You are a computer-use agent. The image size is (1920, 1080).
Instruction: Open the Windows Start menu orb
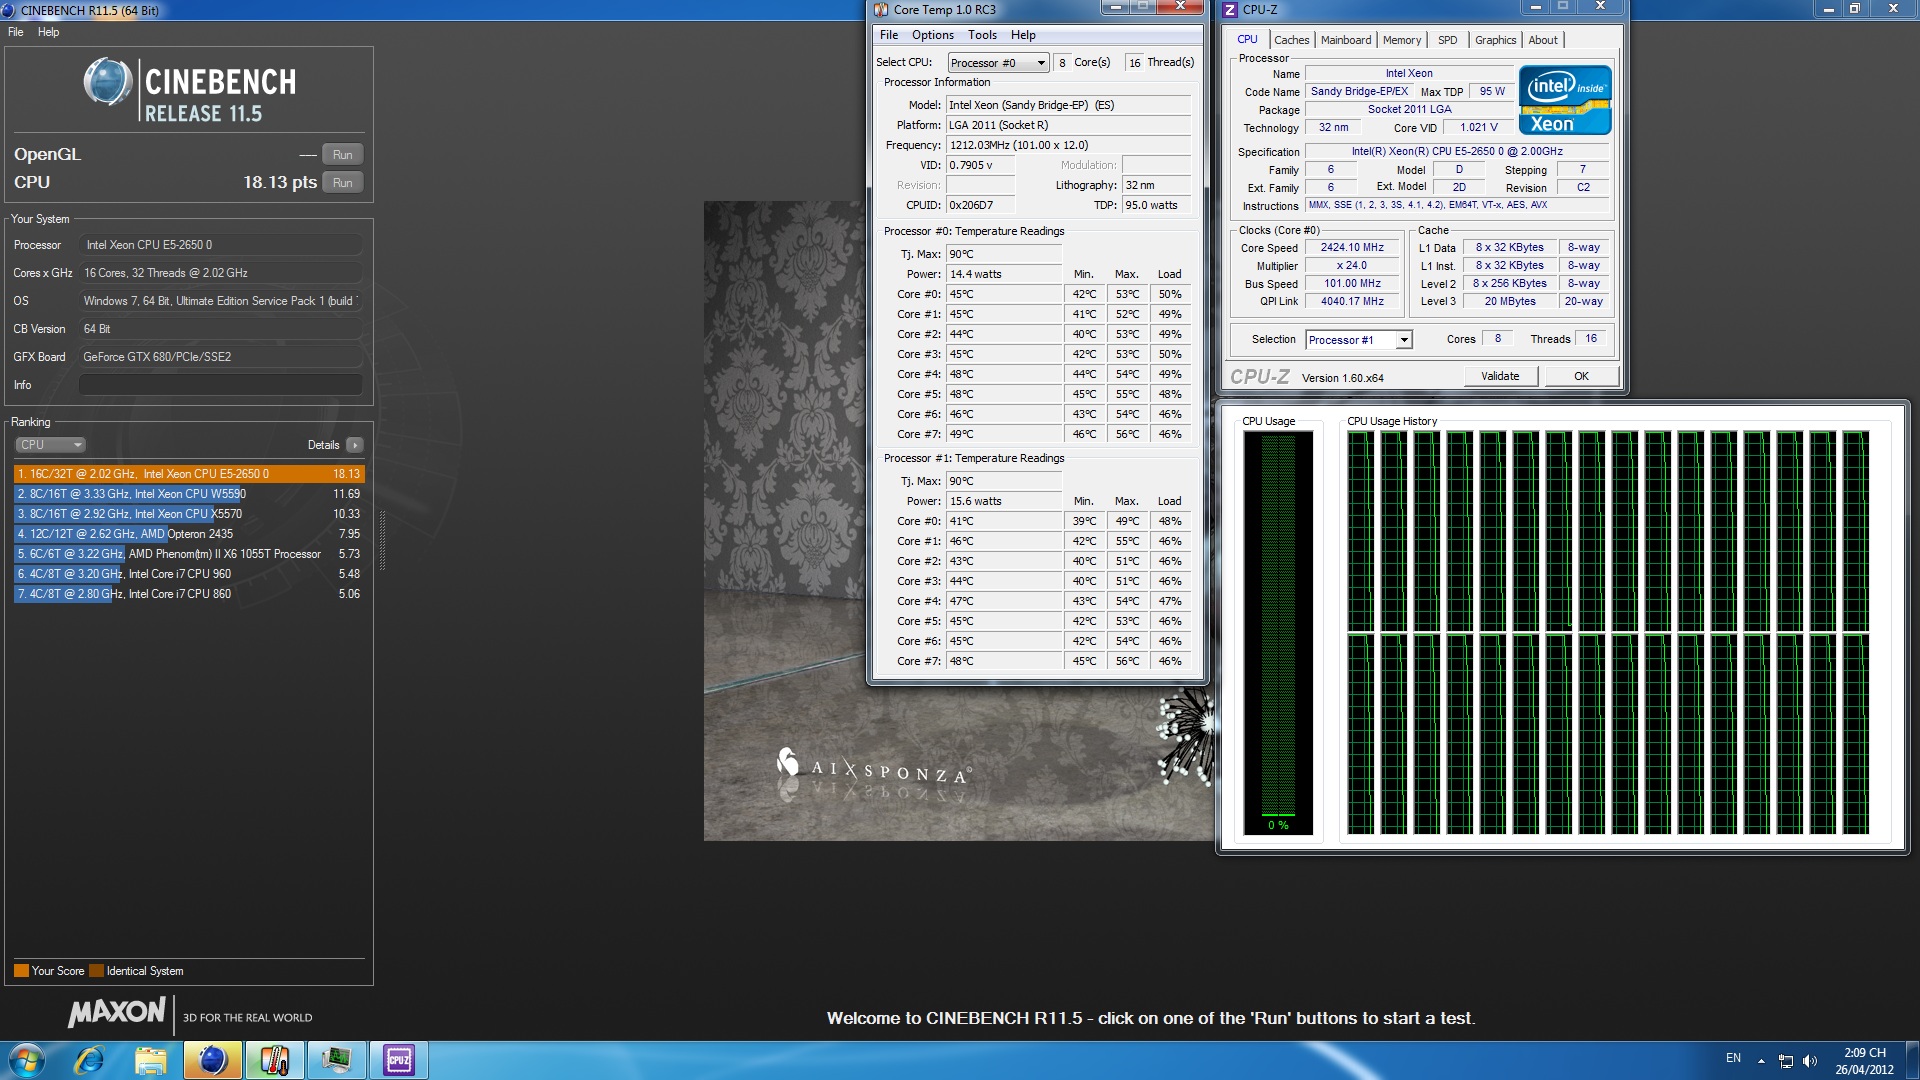coord(26,1060)
